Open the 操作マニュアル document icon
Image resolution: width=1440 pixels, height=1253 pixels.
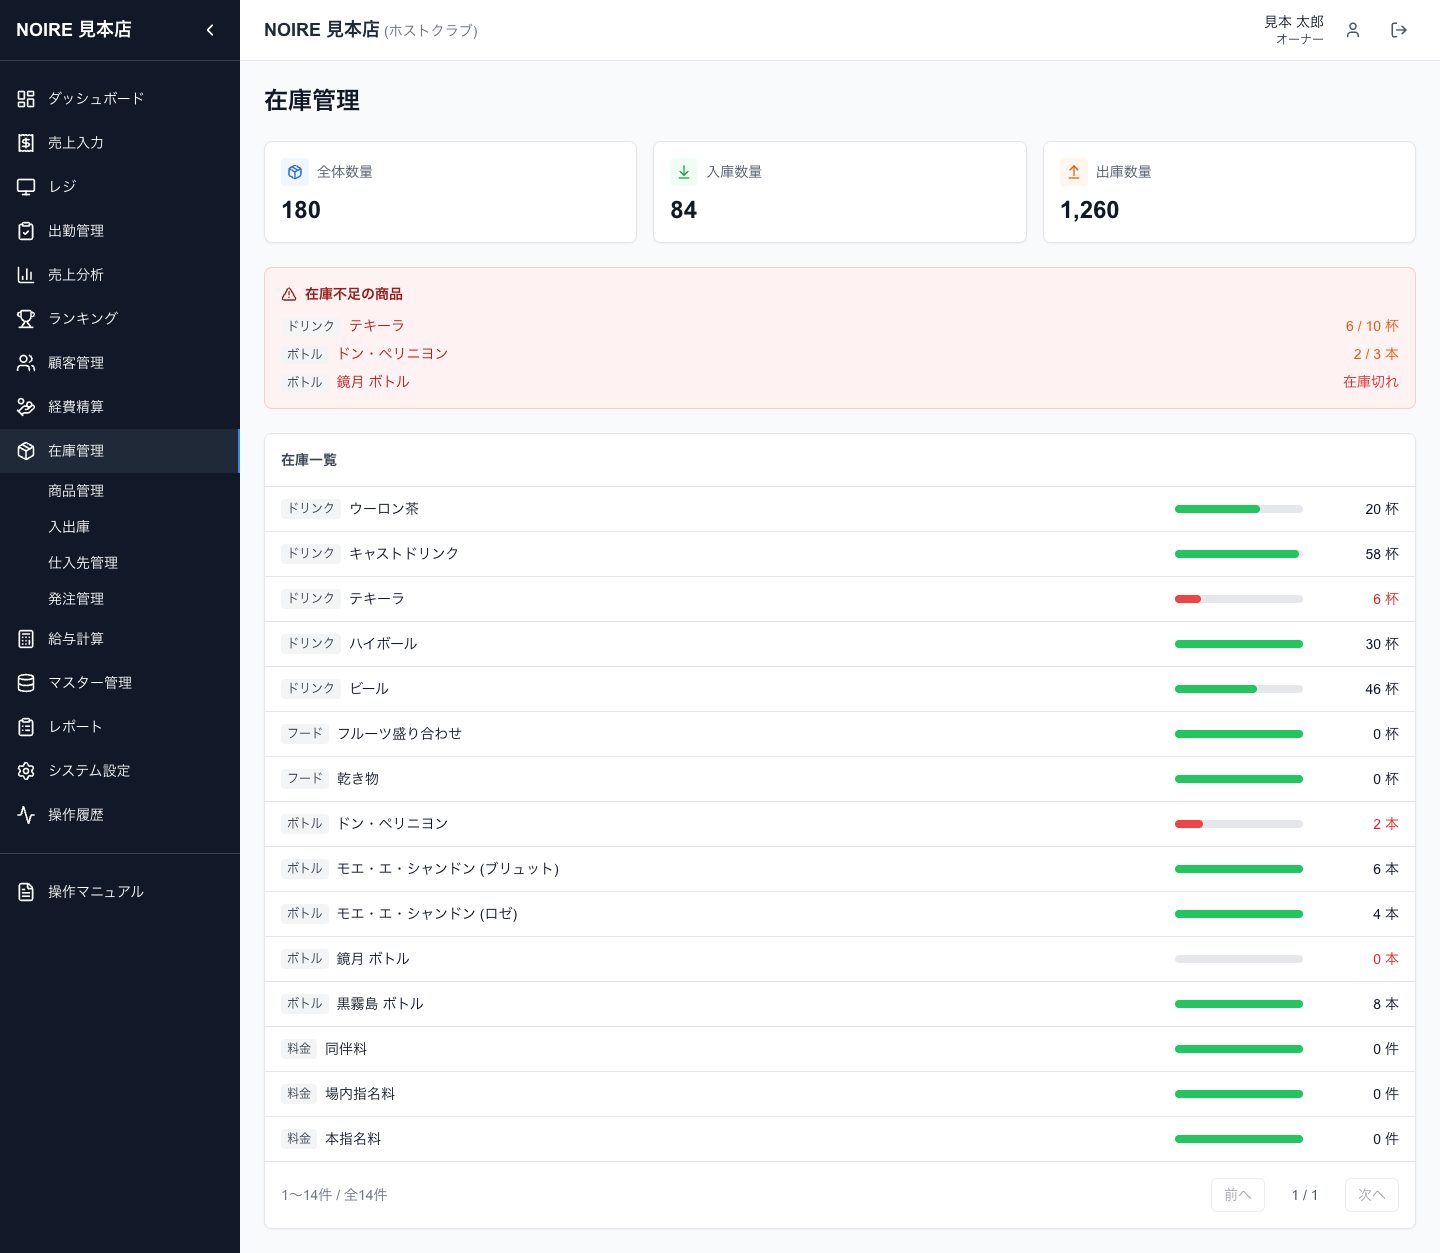coord(26,892)
